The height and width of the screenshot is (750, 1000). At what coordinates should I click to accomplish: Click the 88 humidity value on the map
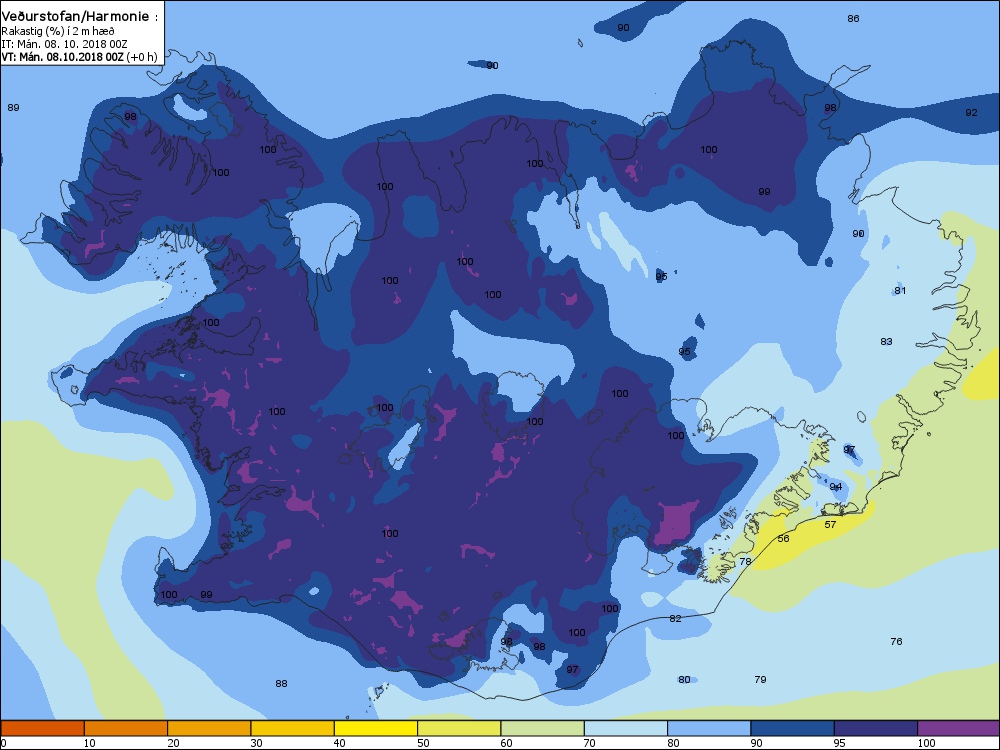tap(281, 683)
